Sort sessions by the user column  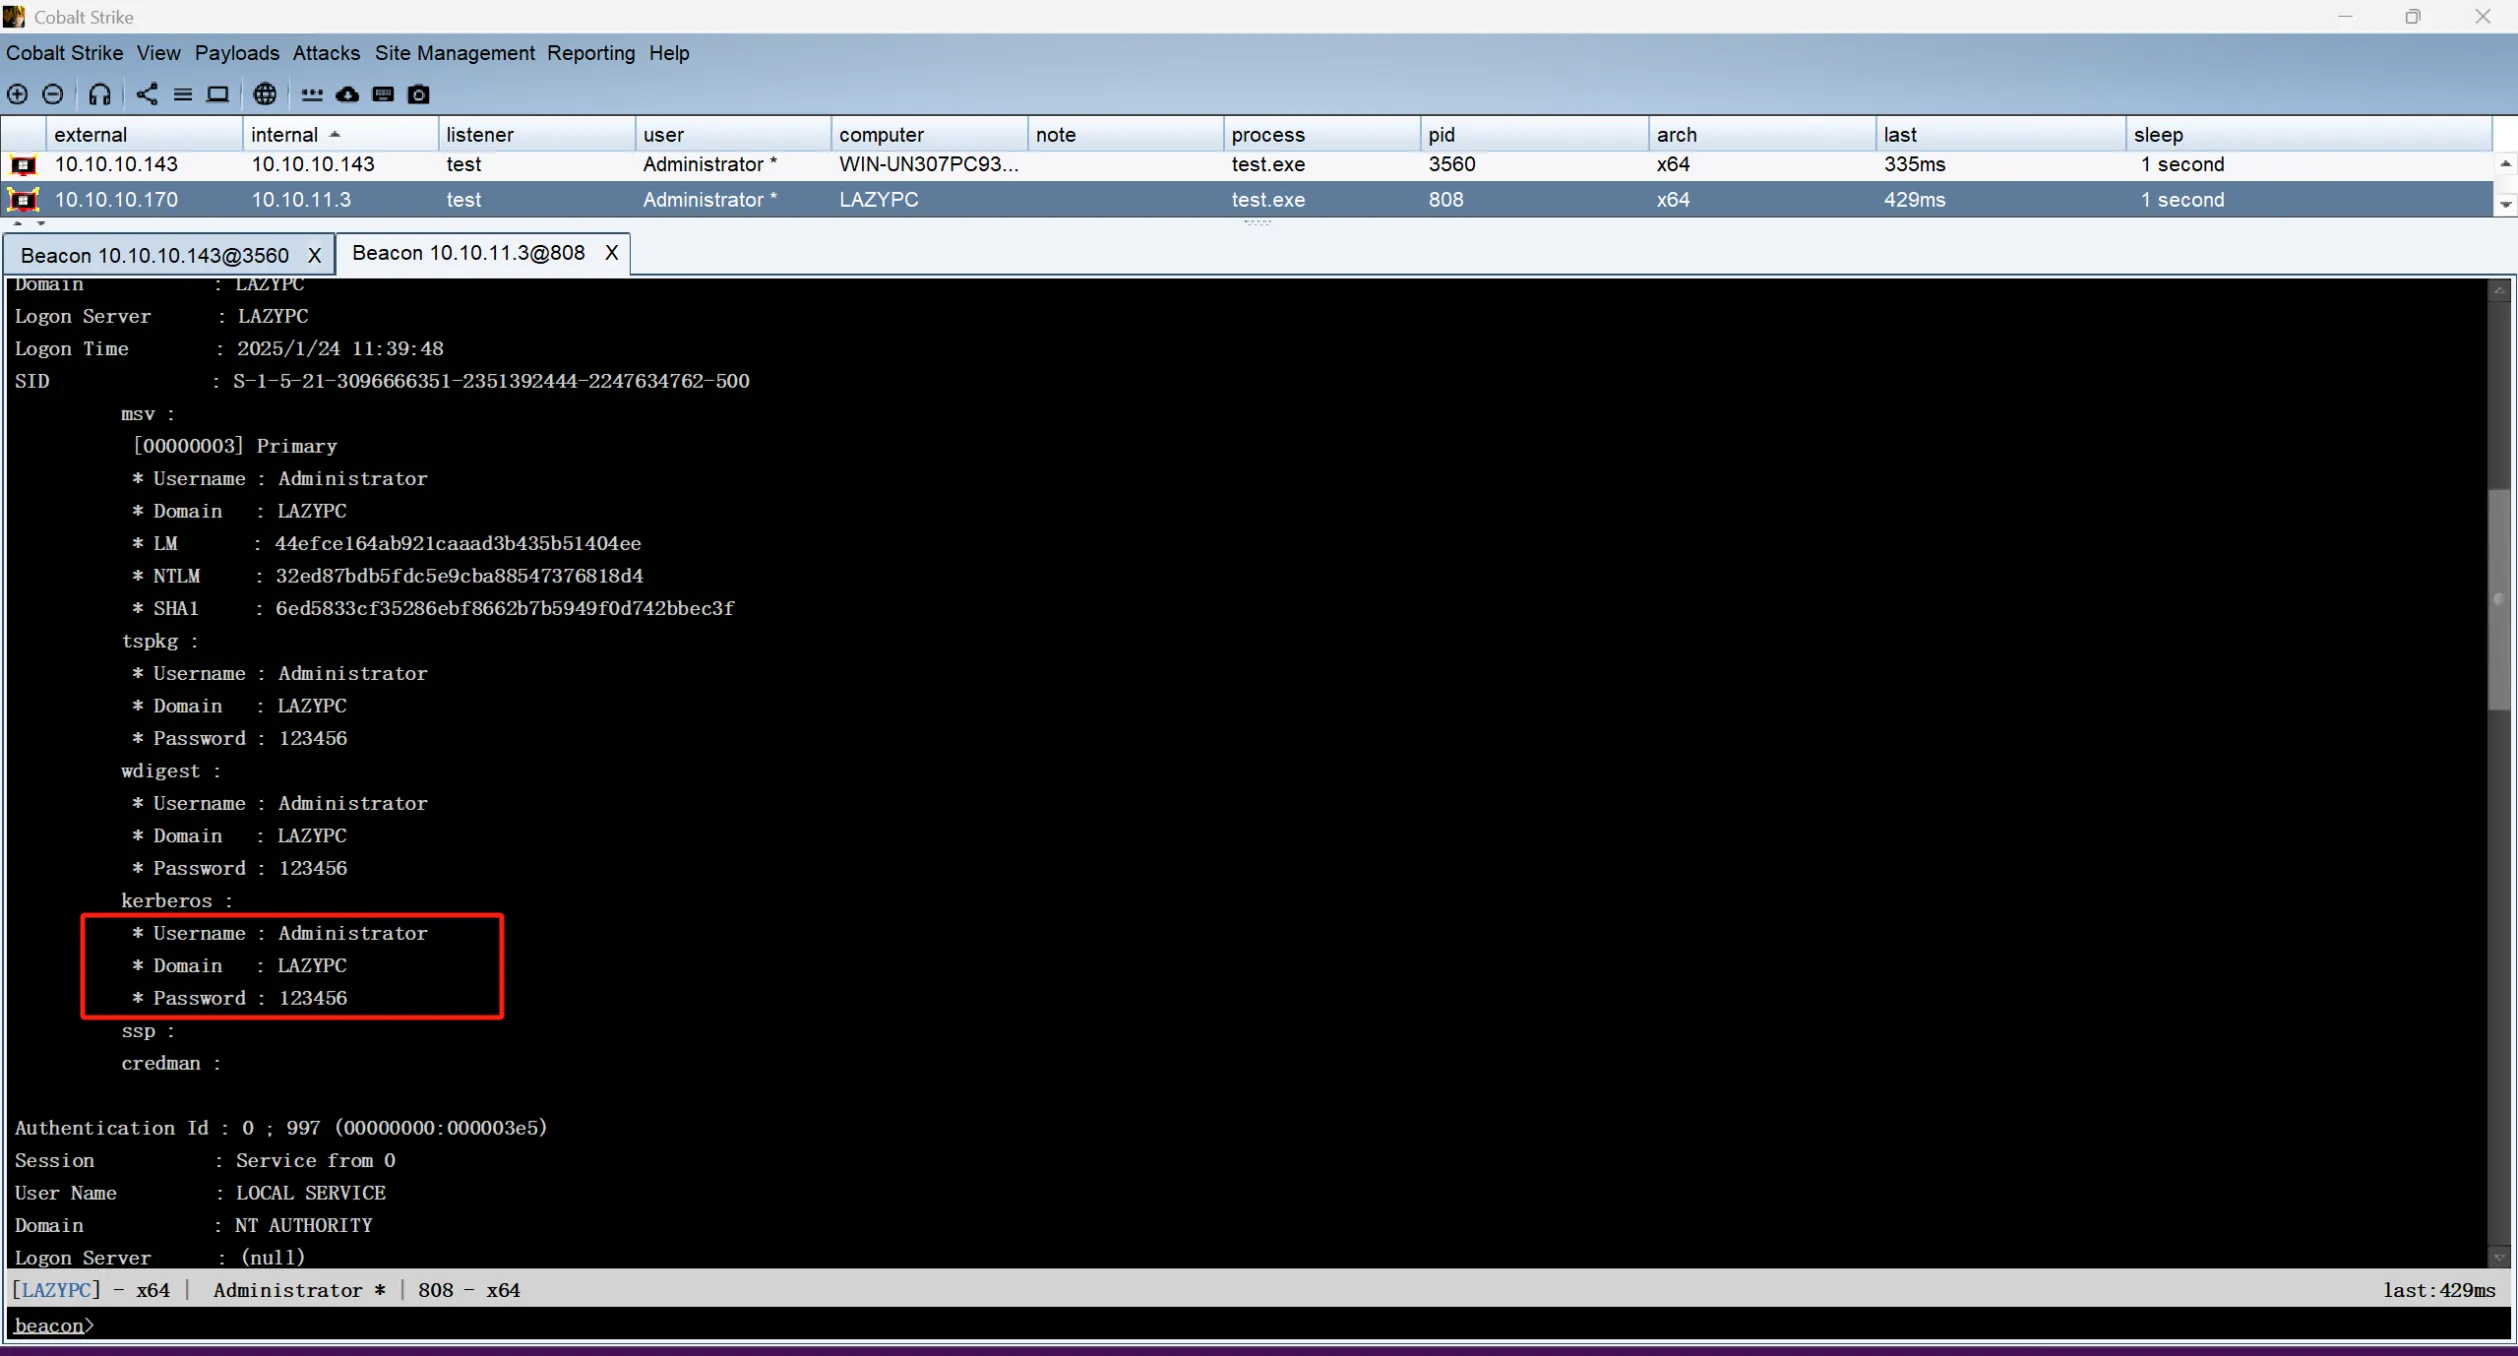tap(732, 135)
